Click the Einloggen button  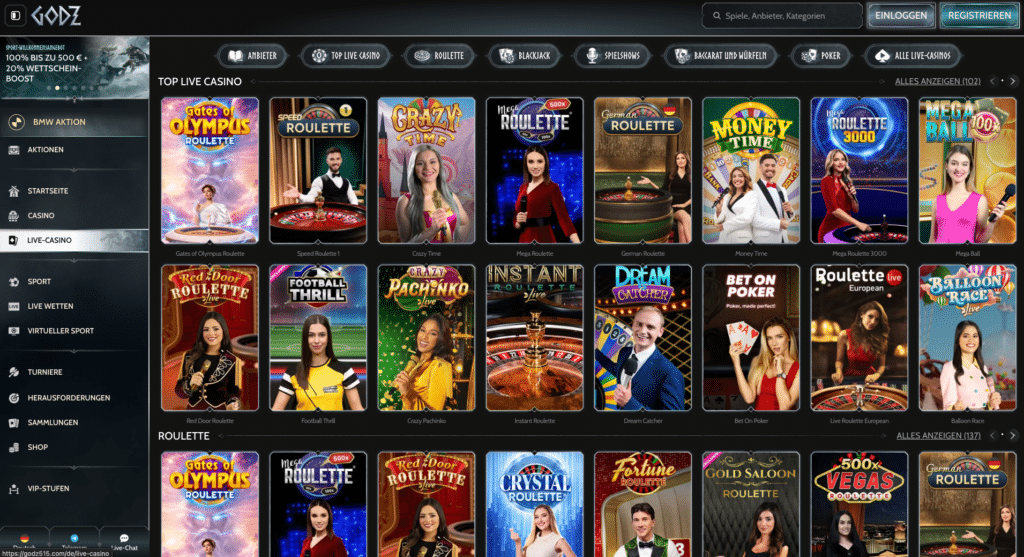(x=901, y=16)
